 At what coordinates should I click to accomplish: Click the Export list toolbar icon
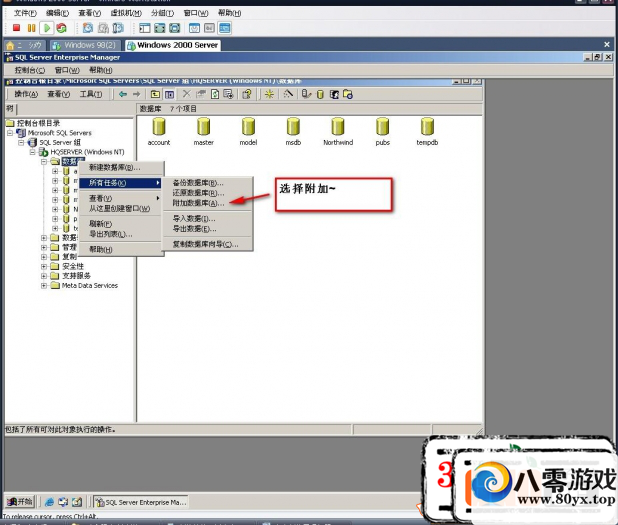228,94
